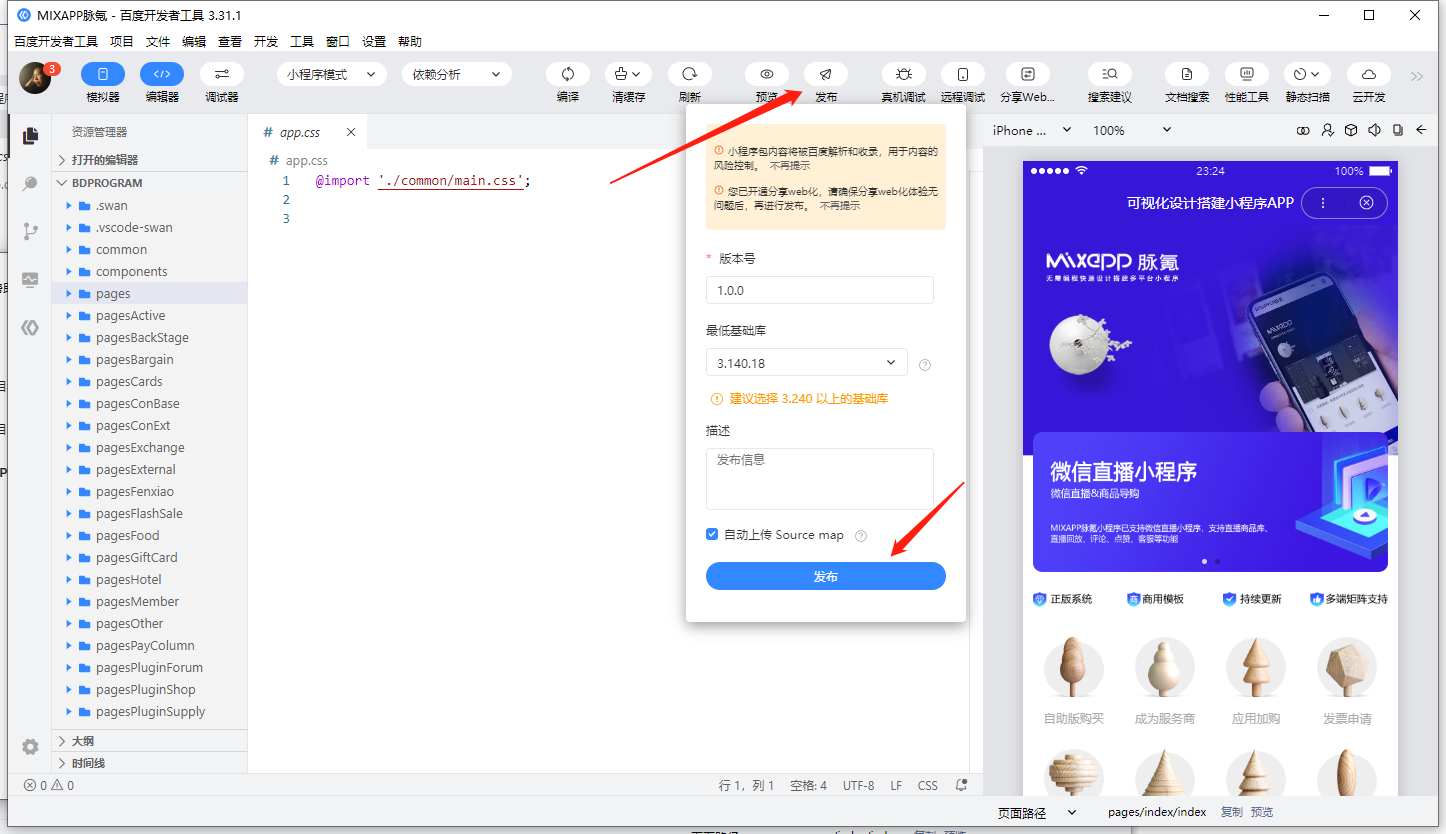Expand toolbar overflow double-chevron
This screenshot has height=834, width=1446.
[x=1417, y=76]
